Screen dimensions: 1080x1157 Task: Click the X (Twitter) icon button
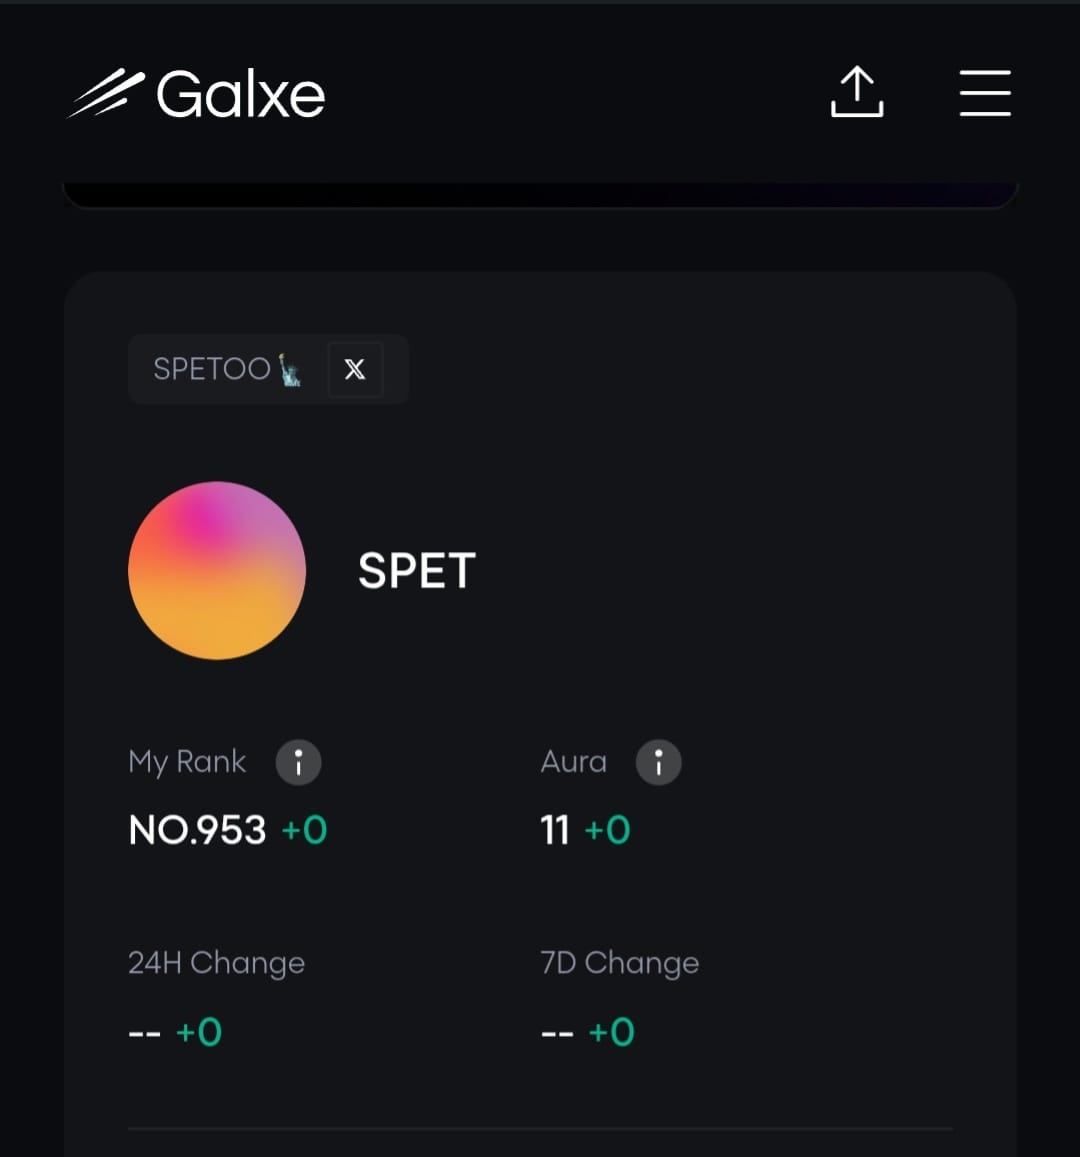point(355,369)
